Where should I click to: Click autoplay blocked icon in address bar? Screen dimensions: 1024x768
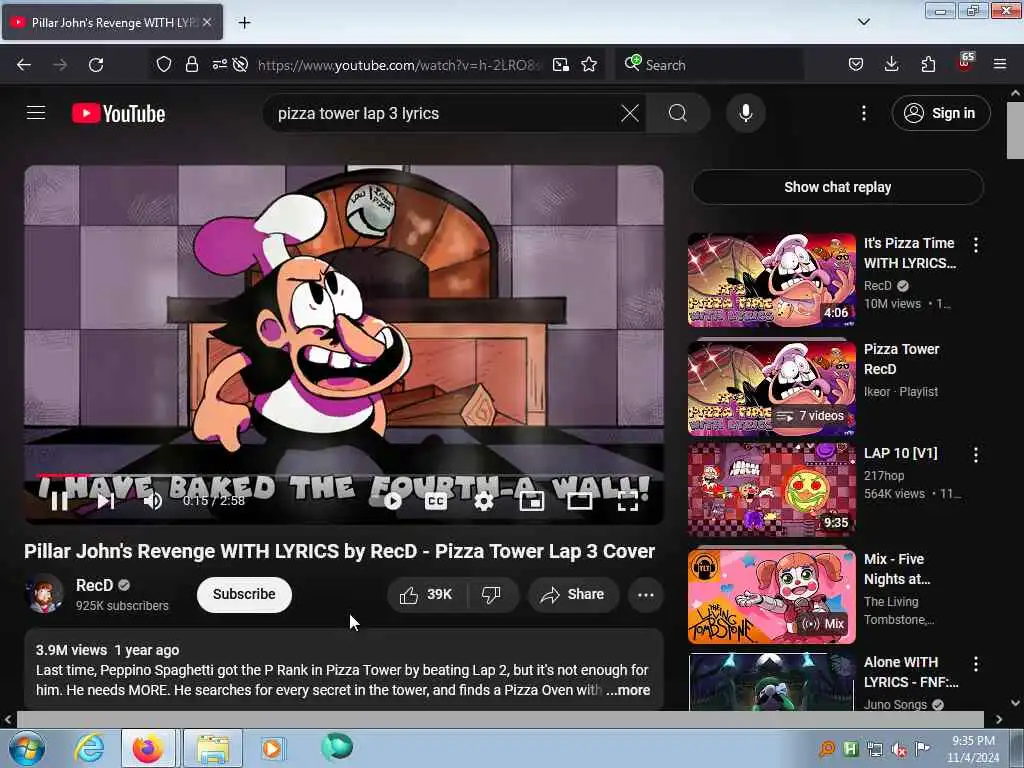click(240, 64)
